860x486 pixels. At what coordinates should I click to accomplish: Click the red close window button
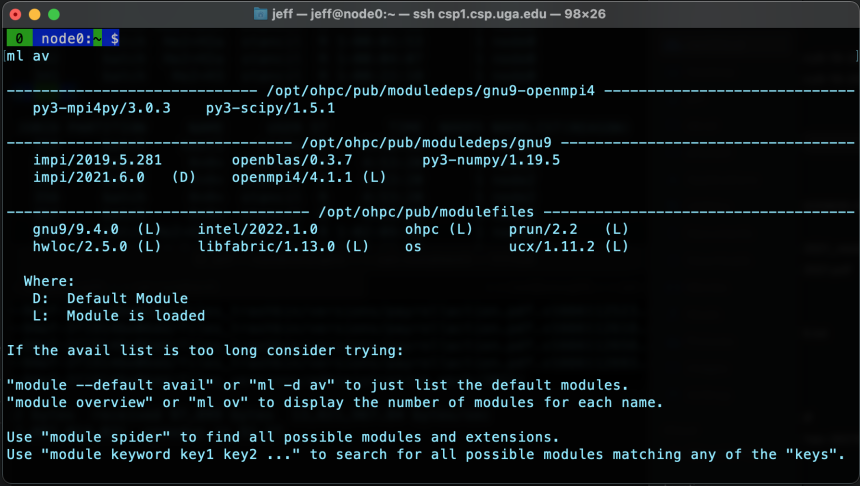pos(16,14)
